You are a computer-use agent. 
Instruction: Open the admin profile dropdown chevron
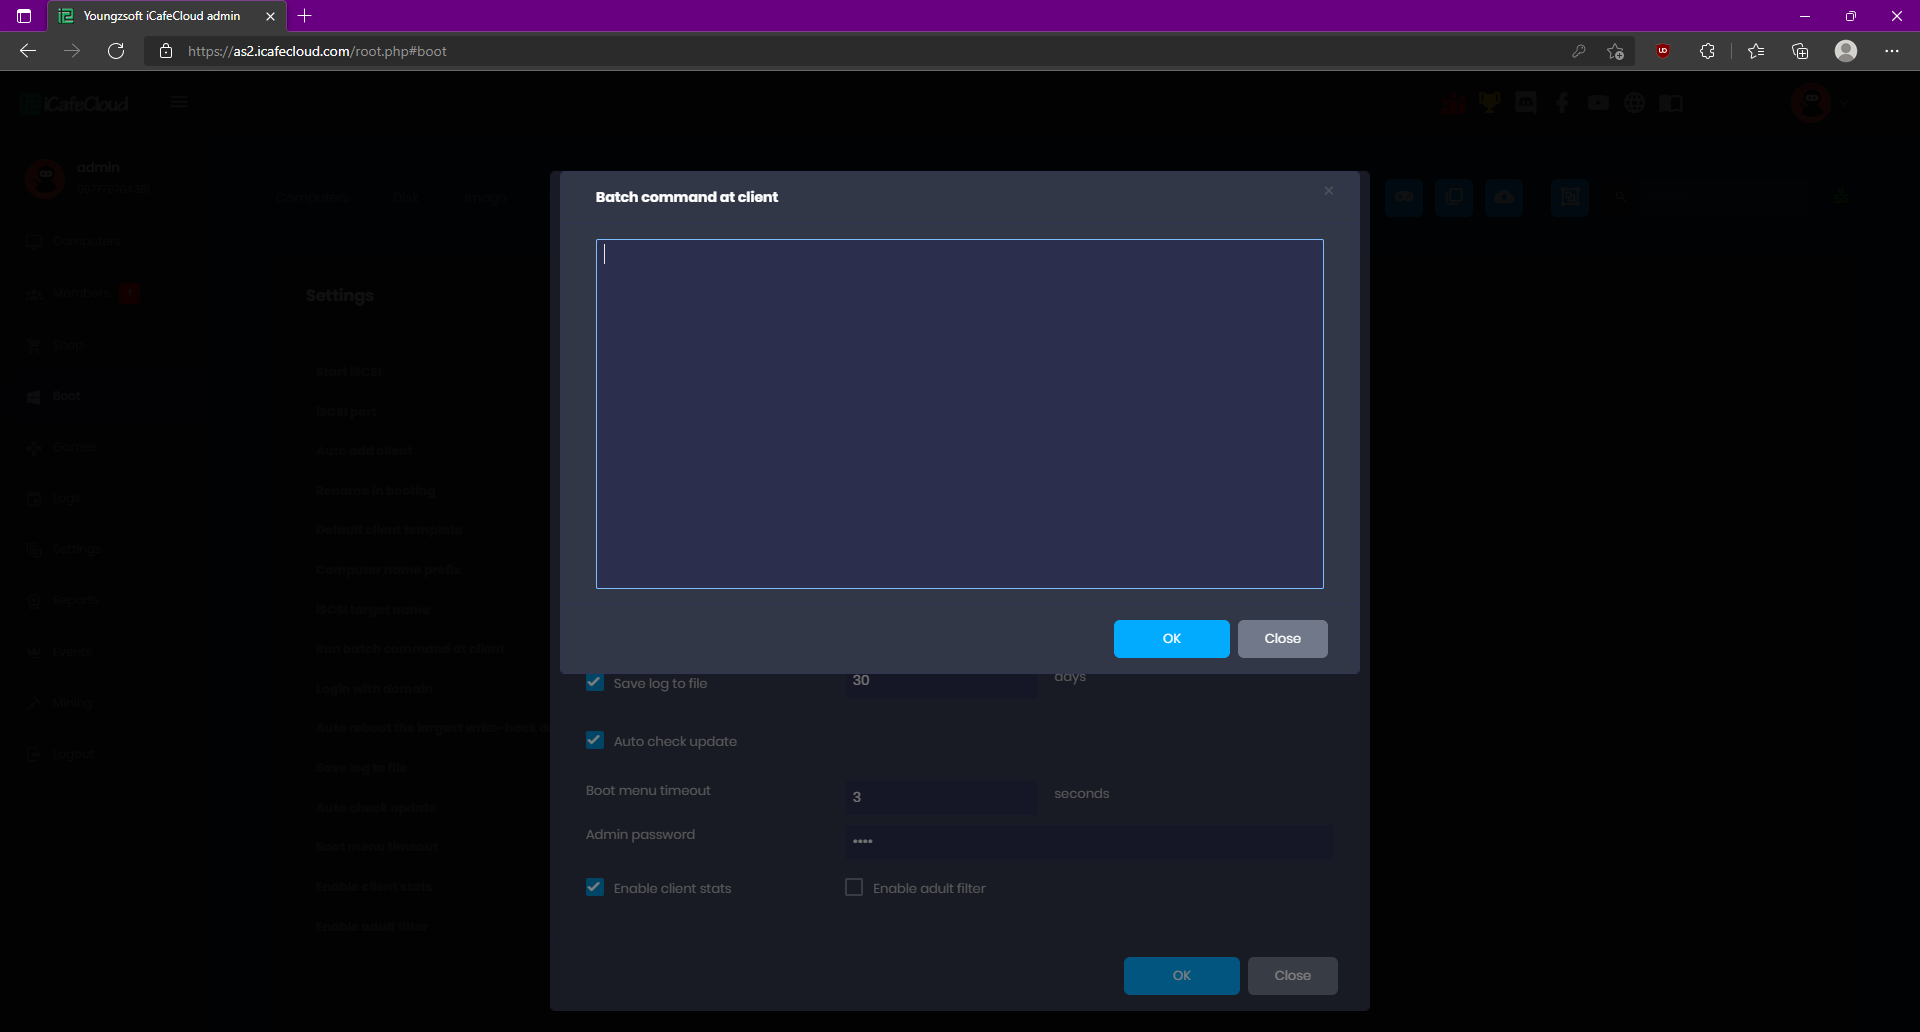(x=1845, y=103)
